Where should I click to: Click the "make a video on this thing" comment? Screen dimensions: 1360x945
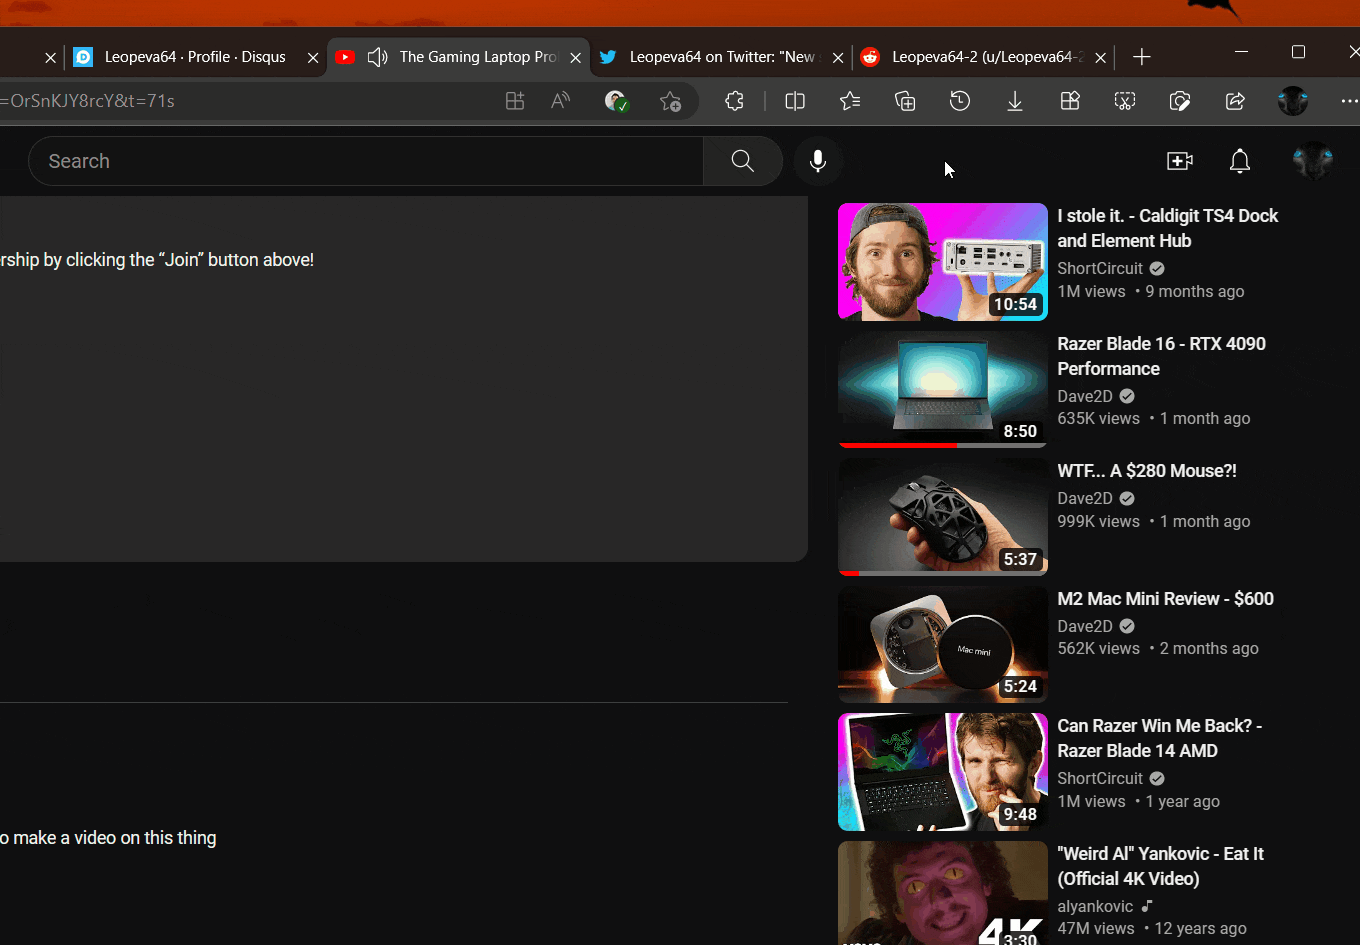(x=108, y=838)
